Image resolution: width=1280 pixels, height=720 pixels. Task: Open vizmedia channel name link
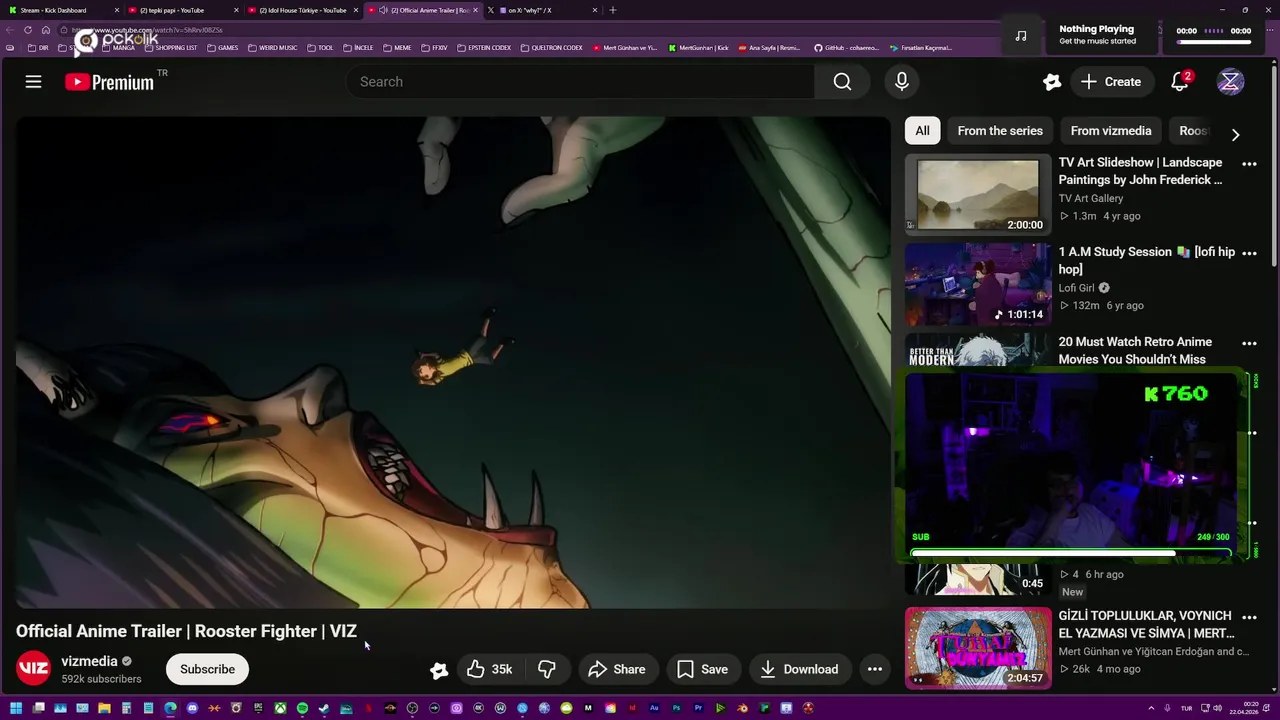point(89,661)
